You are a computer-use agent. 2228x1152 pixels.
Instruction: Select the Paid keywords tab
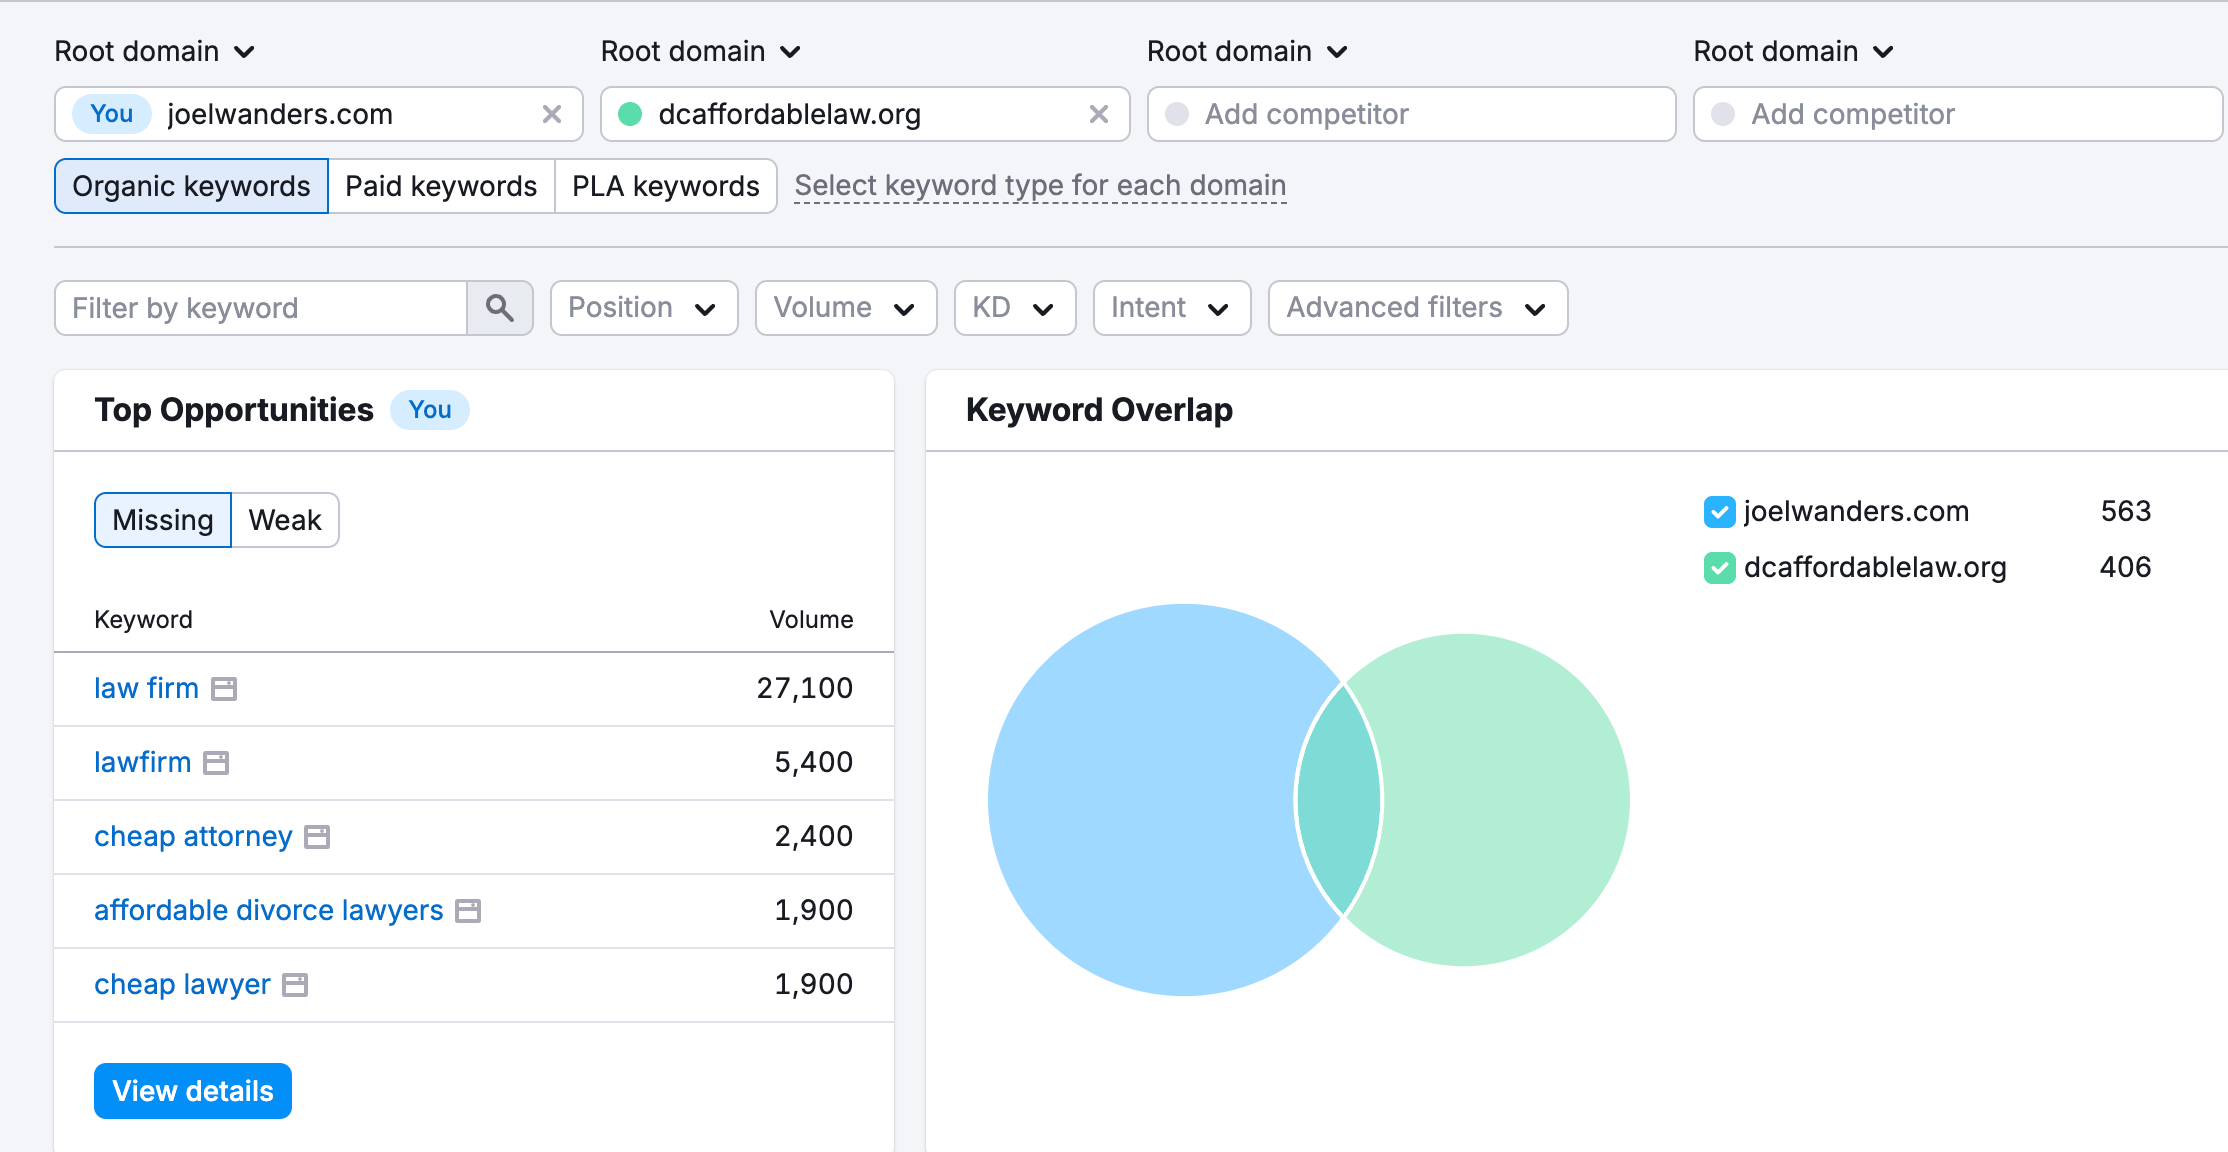pyautogui.click(x=441, y=186)
